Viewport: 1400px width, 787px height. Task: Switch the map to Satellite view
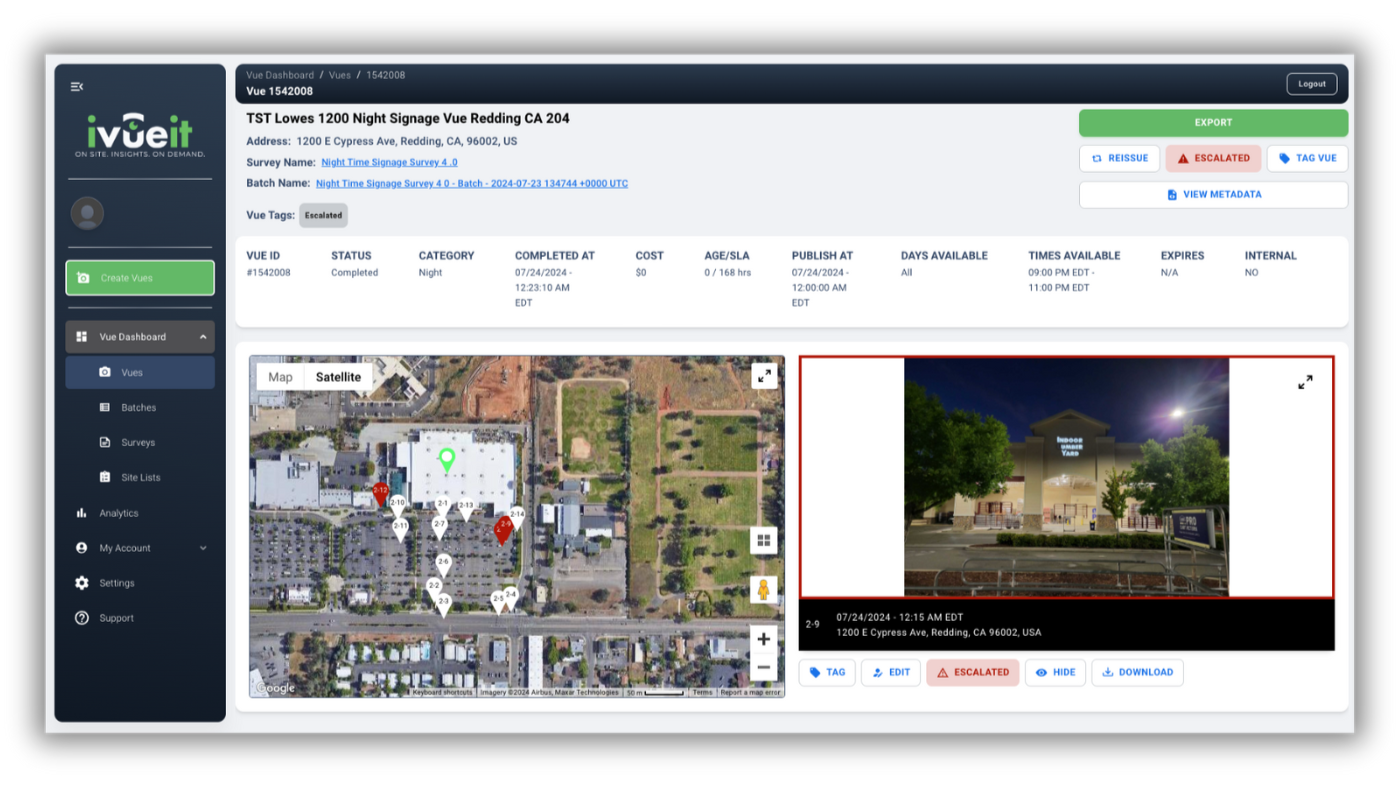tap(338, 377)
